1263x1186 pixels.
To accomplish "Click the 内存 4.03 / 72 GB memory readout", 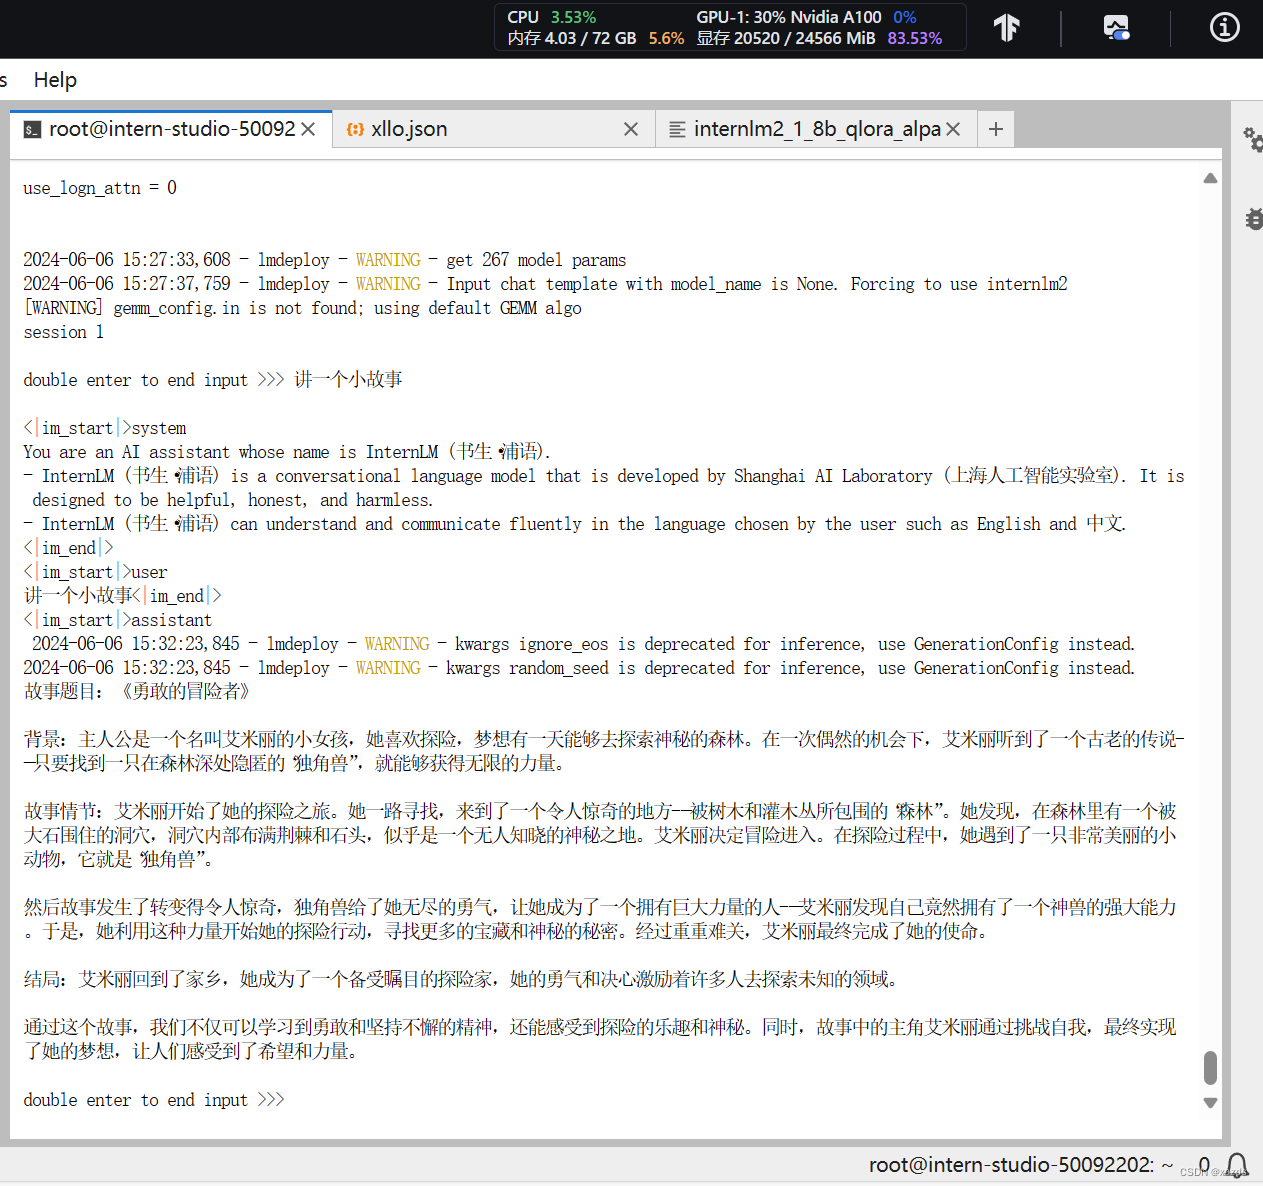I will pyautogui.click(x=571, y=38).
